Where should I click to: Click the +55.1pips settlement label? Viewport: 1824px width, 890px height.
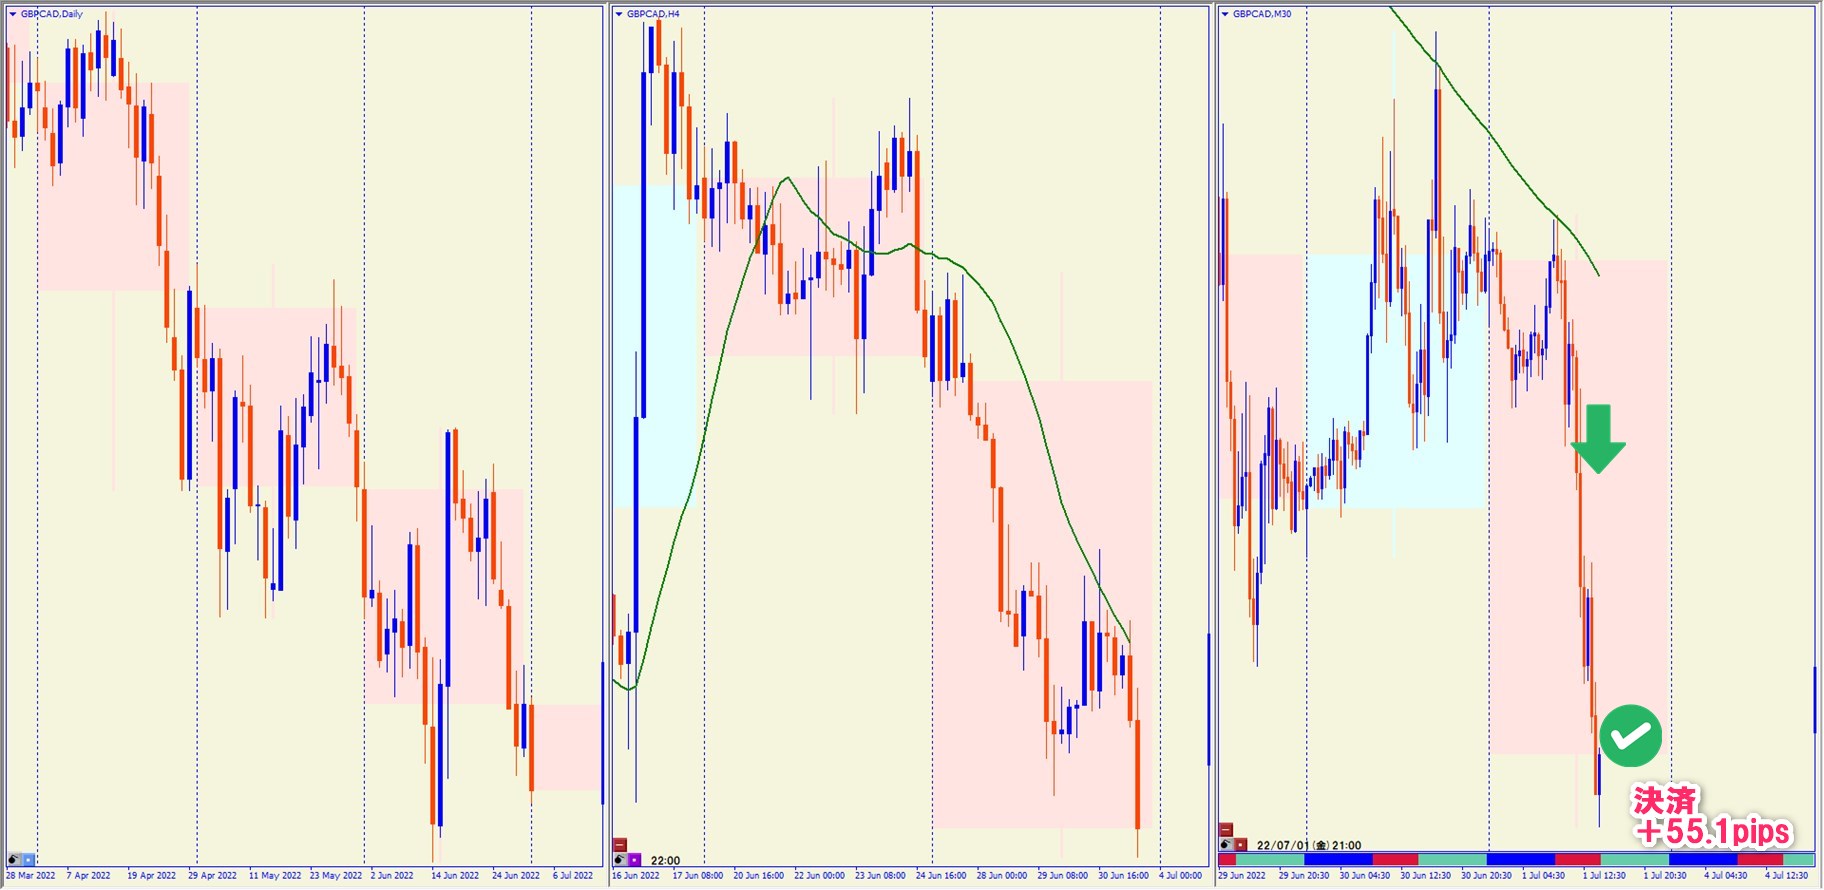point(1712,831)
